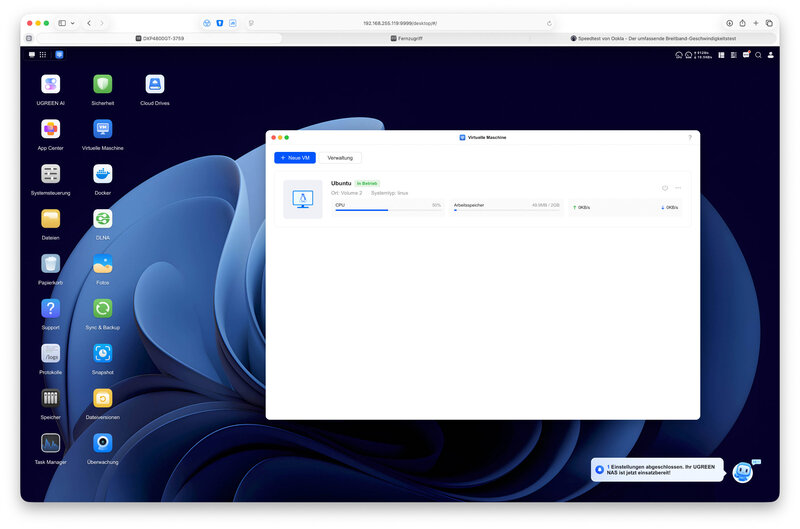Screen dimensions: 800x529
Task: Open the user account icon in NAS top bar
Action: pos(770,55)
